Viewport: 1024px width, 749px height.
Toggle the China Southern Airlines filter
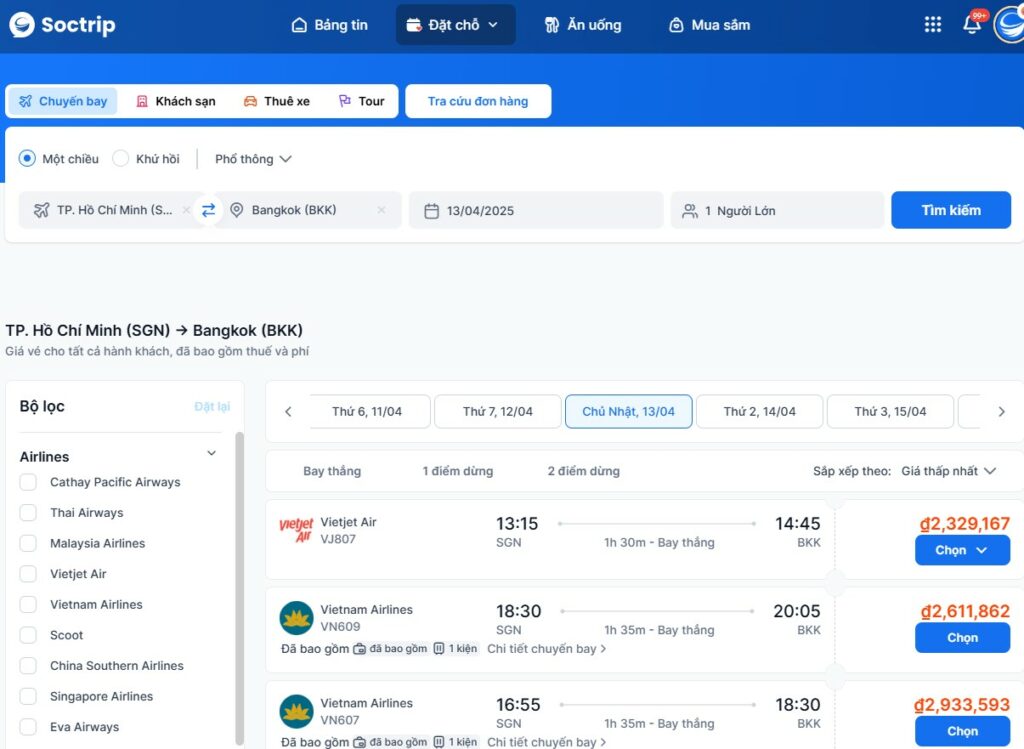[28, 666]
